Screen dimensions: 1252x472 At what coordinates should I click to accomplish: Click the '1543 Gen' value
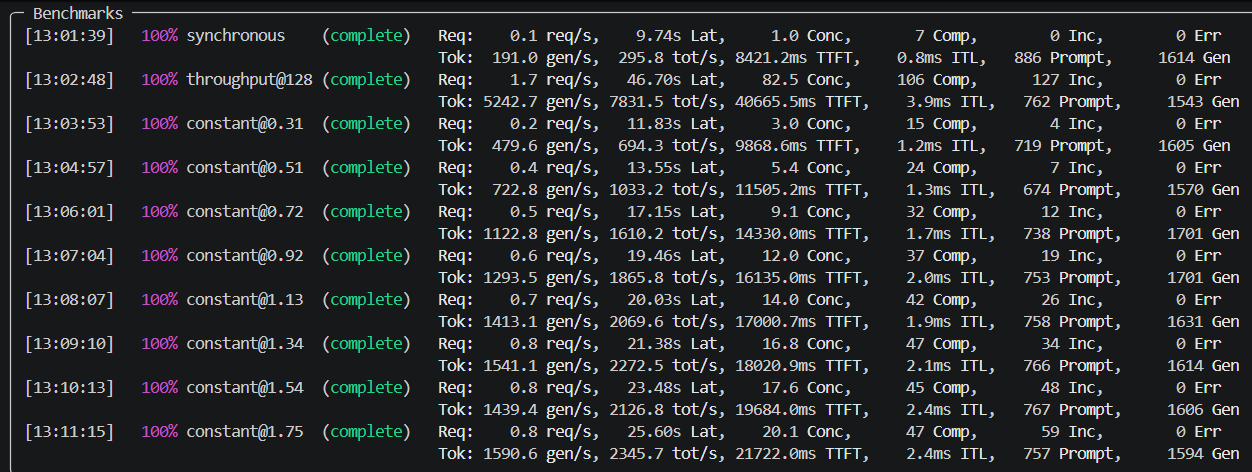(x=1203, y=102)
